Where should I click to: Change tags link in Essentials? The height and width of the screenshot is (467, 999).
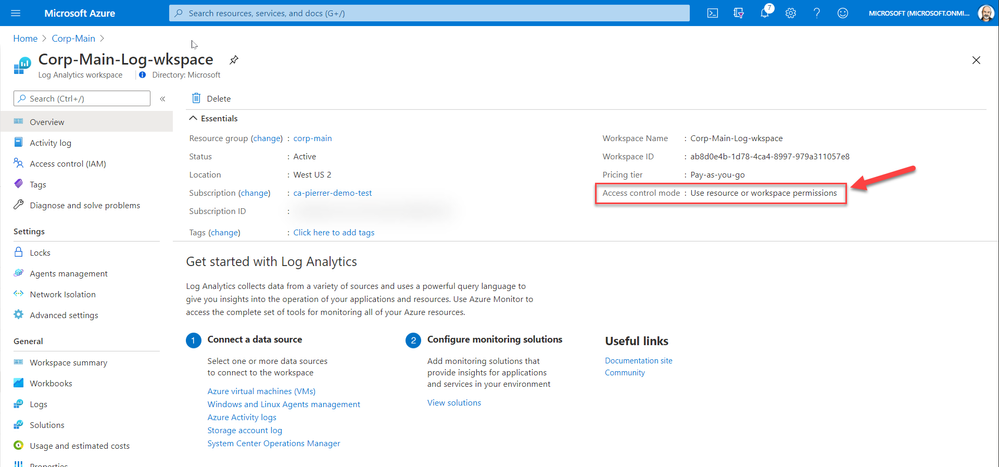pyautogui.click(x=224, y=233)
